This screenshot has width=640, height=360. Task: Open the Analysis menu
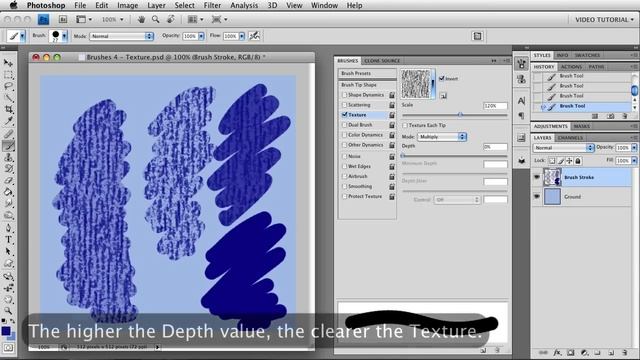coord(244,5)
